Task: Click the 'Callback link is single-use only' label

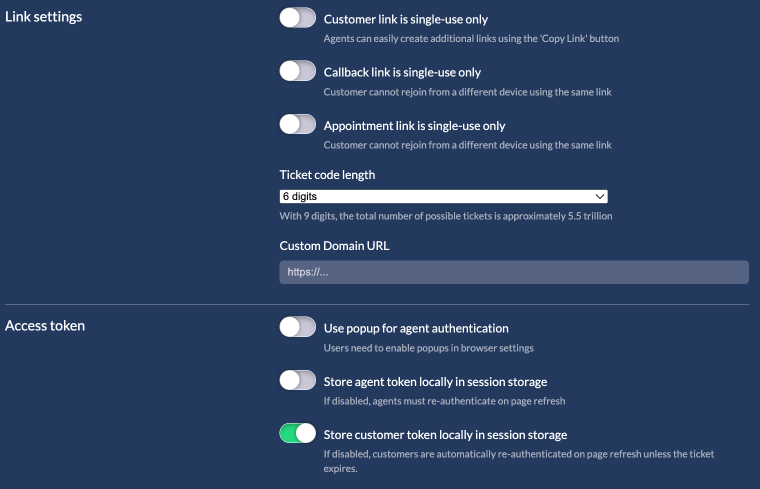Action: 402,72
